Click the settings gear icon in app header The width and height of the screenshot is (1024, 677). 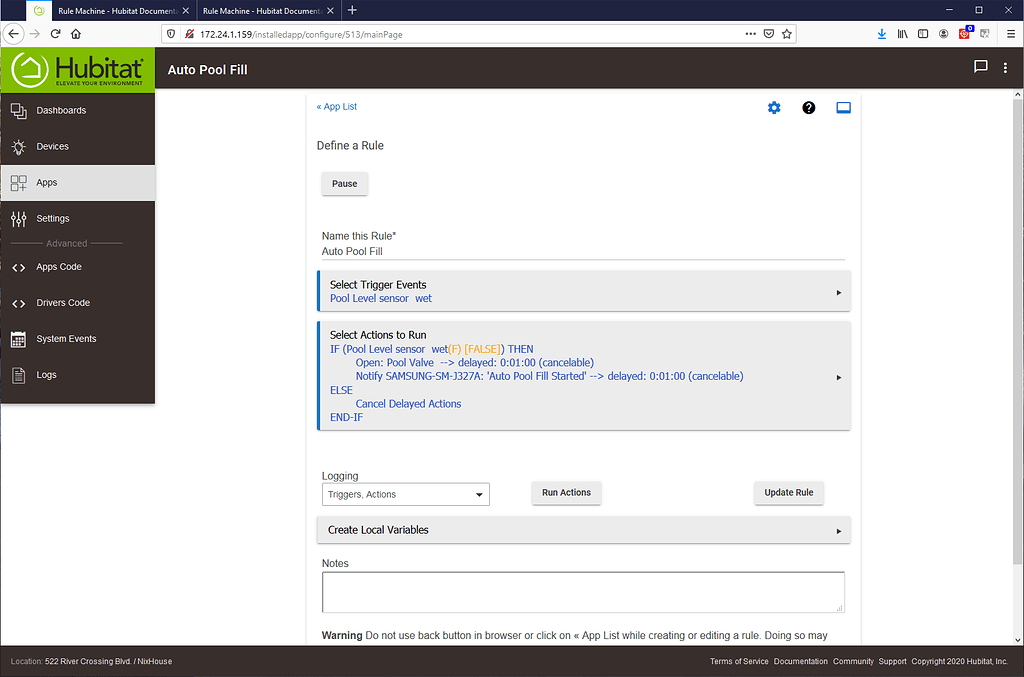click(x=773, y=108)
